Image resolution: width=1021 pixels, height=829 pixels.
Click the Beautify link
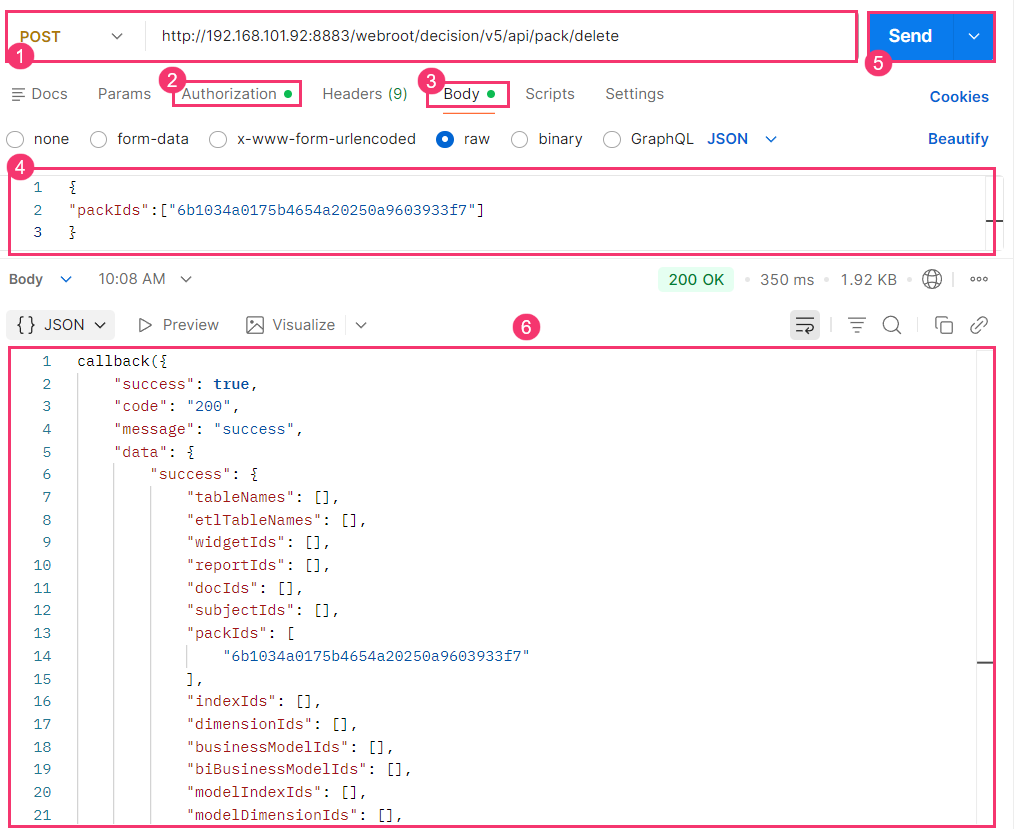[x=958, y=139]
